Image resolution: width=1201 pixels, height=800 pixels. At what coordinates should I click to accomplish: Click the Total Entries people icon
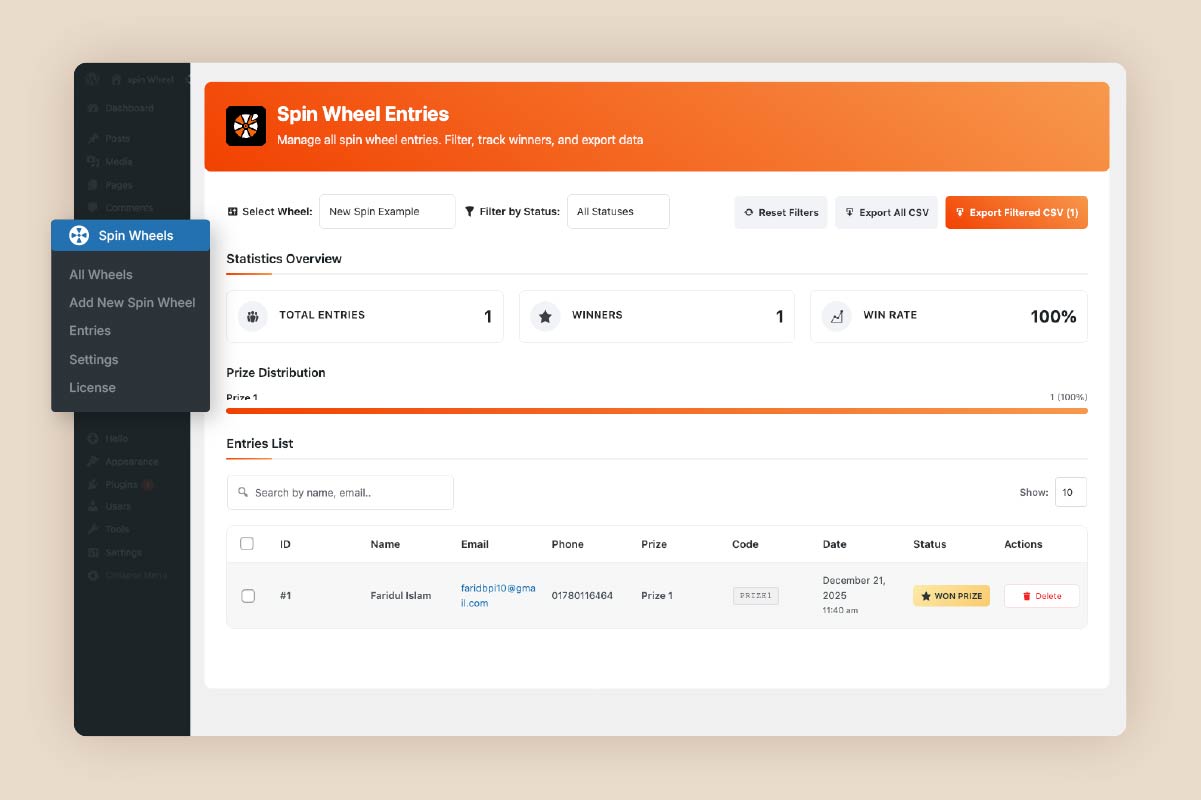[x=253, y=316]
